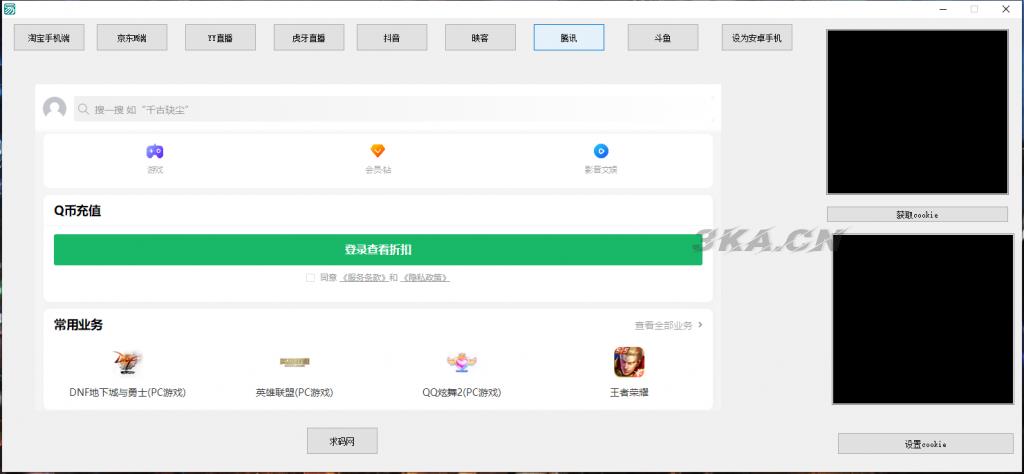Click DNF地下城与勇士(PC游戏) label
This screenshot has height=474, width=1024.
coord(127,392)
